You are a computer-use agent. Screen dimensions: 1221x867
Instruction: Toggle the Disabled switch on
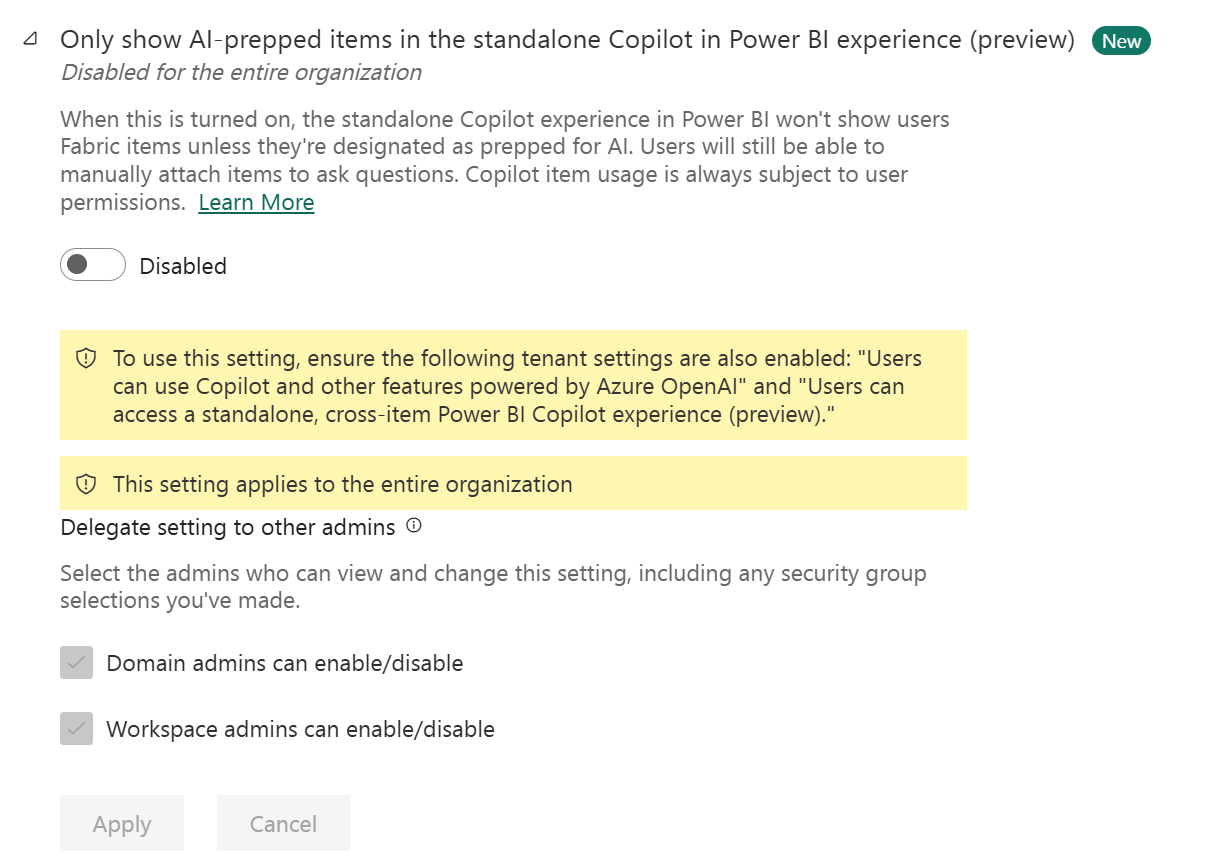tap(93, 265)
